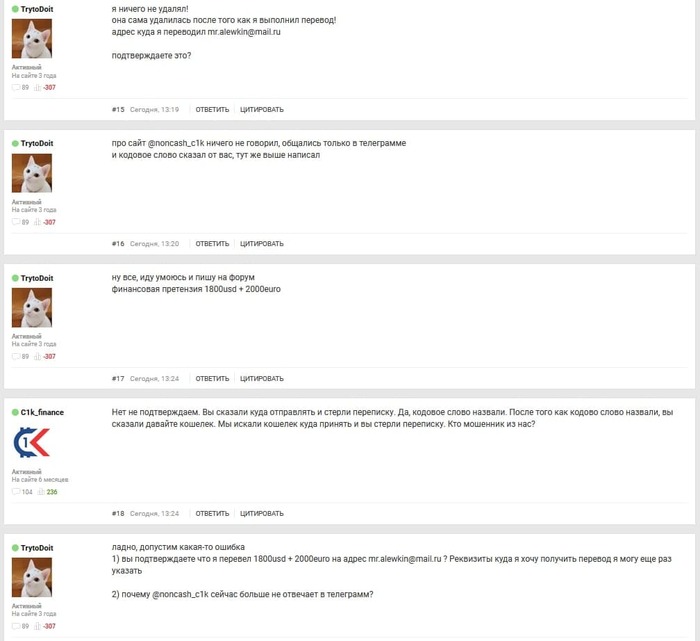Image resolution: width=700 pixels, height=641 pixels.
Task: Click the reputation icon in the last TrytoDoit post
Action: tap(38, 626)
